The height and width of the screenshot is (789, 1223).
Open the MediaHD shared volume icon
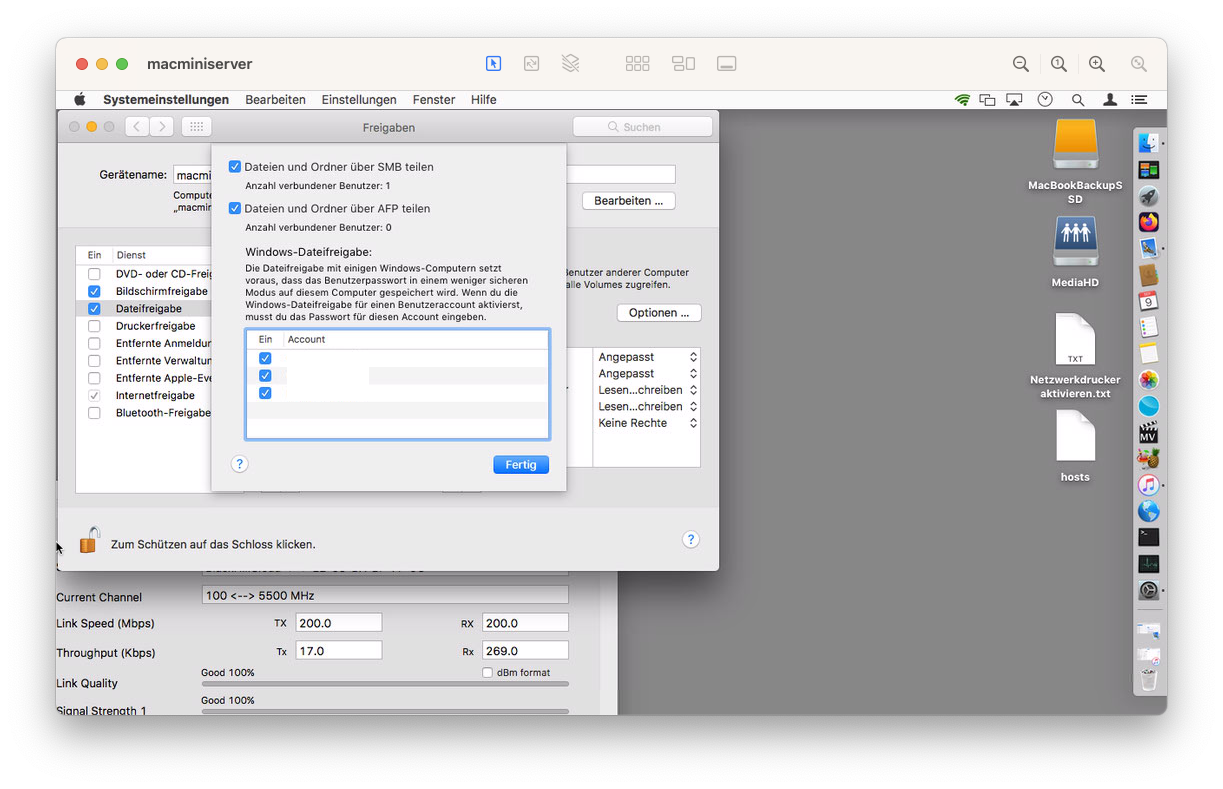pos(1075,243)
